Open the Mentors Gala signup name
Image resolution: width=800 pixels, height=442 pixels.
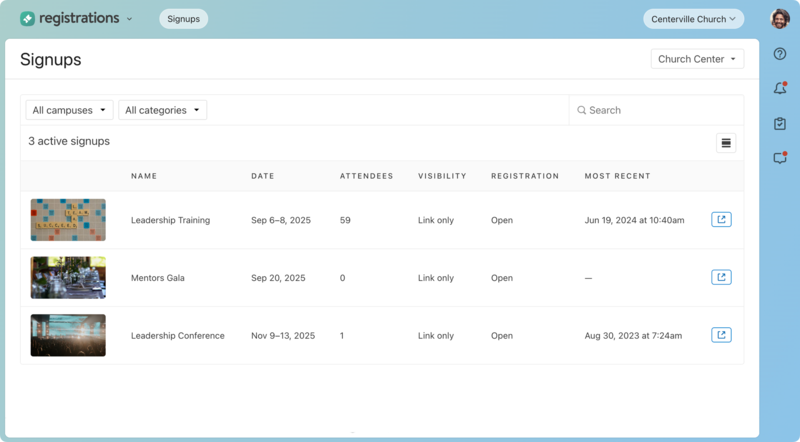(x=158, y=278)
